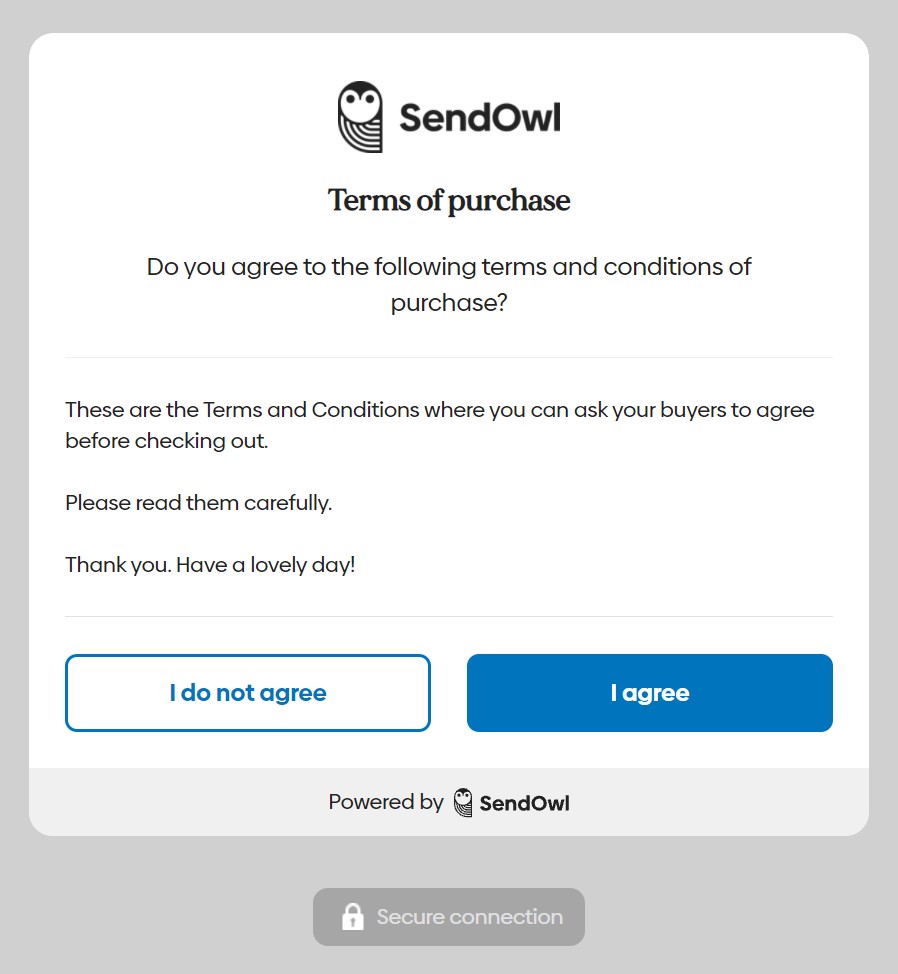This screenshot has width=898, height=974.
Task: Click the "Do you agree to the following" line
Action: (x=449, y=267)
